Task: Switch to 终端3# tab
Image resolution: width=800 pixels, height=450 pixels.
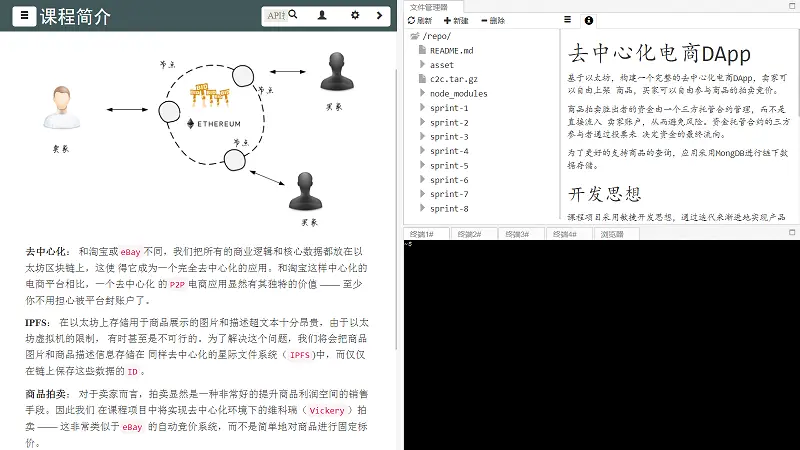Action: [521, 234]
